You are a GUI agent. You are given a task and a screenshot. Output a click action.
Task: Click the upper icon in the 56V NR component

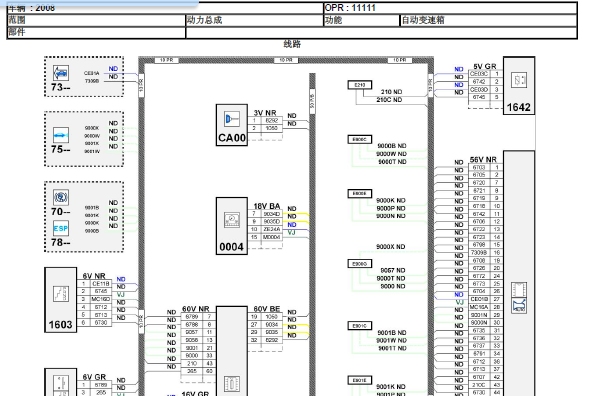point(519,290)
